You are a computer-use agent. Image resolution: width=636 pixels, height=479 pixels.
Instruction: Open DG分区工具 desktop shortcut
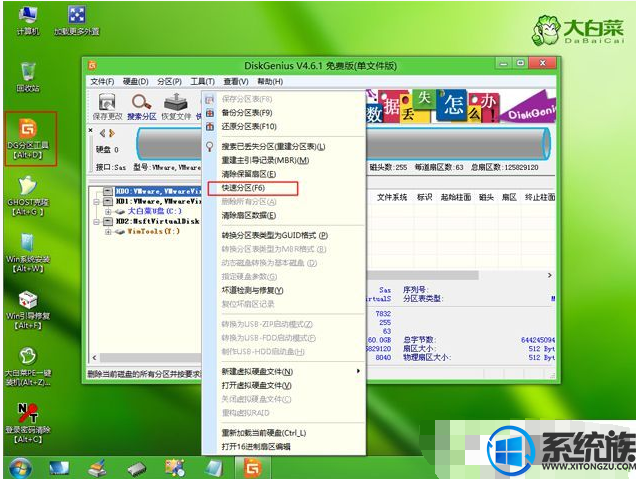(x=28, y=135)
